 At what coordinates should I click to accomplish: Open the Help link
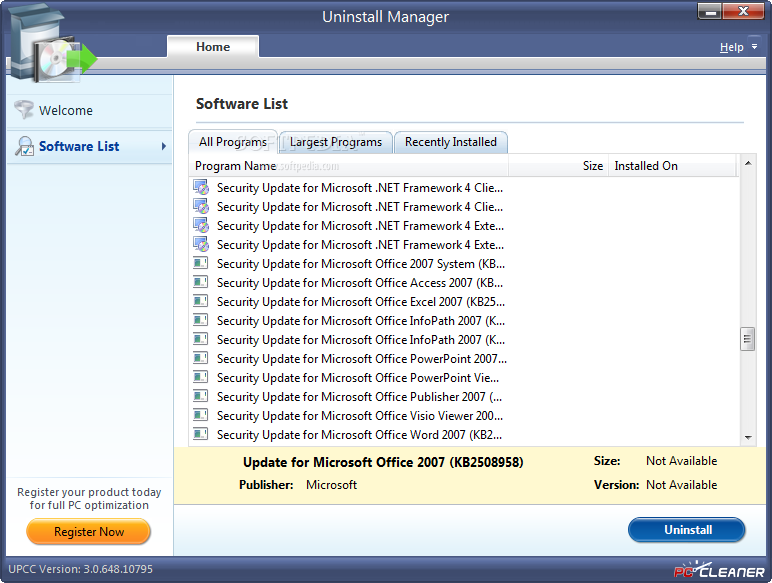click(x=731, y=47)
